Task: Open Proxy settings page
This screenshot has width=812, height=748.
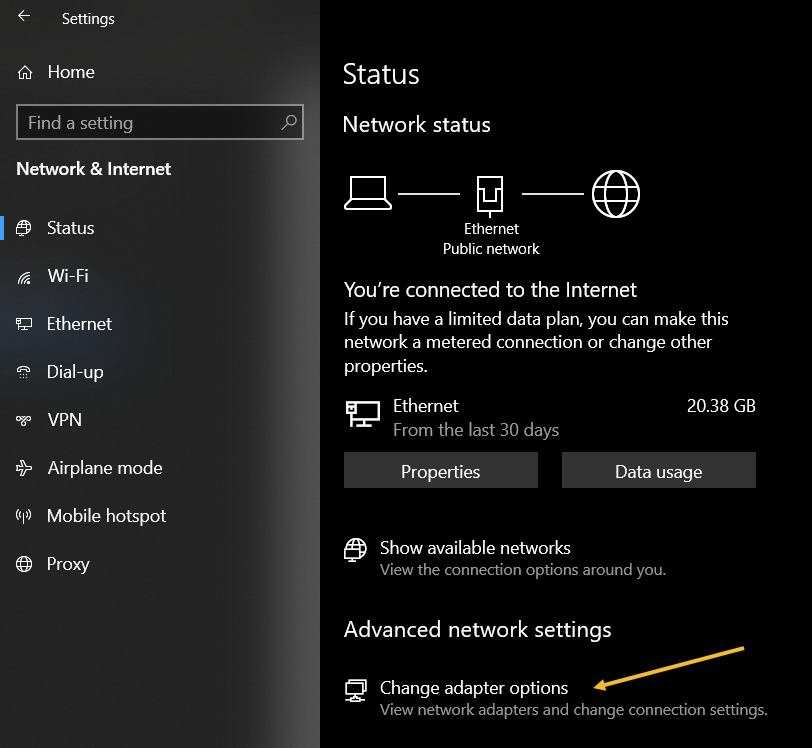Action: tap(68, 564)
